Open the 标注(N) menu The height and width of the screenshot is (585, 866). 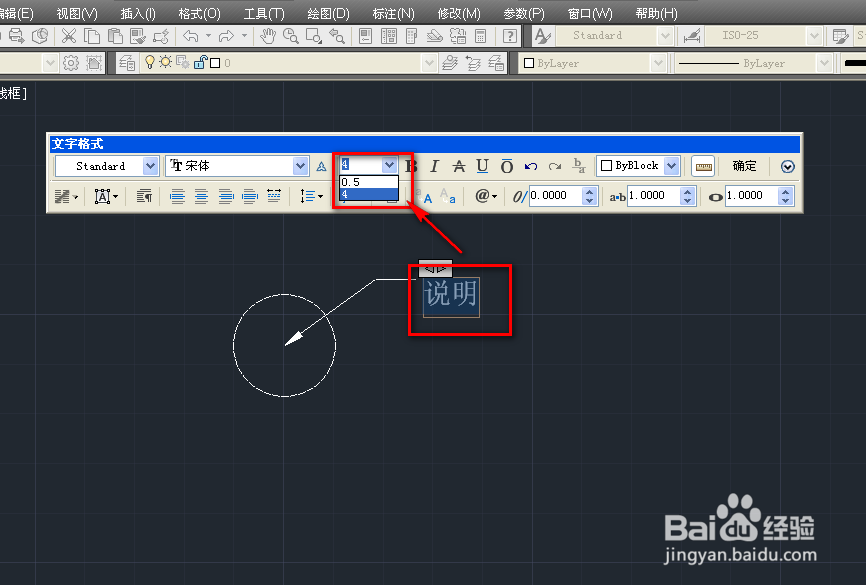393,13
